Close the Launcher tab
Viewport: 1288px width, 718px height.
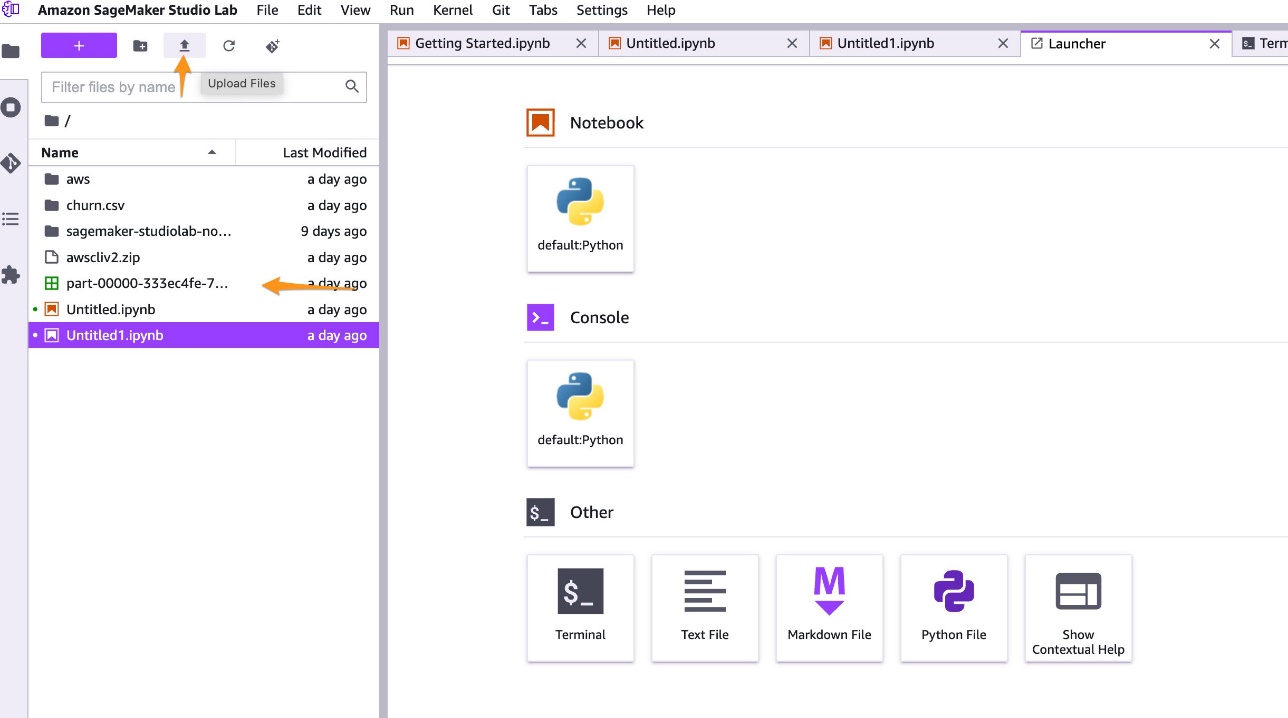[x=1215, y=44]
